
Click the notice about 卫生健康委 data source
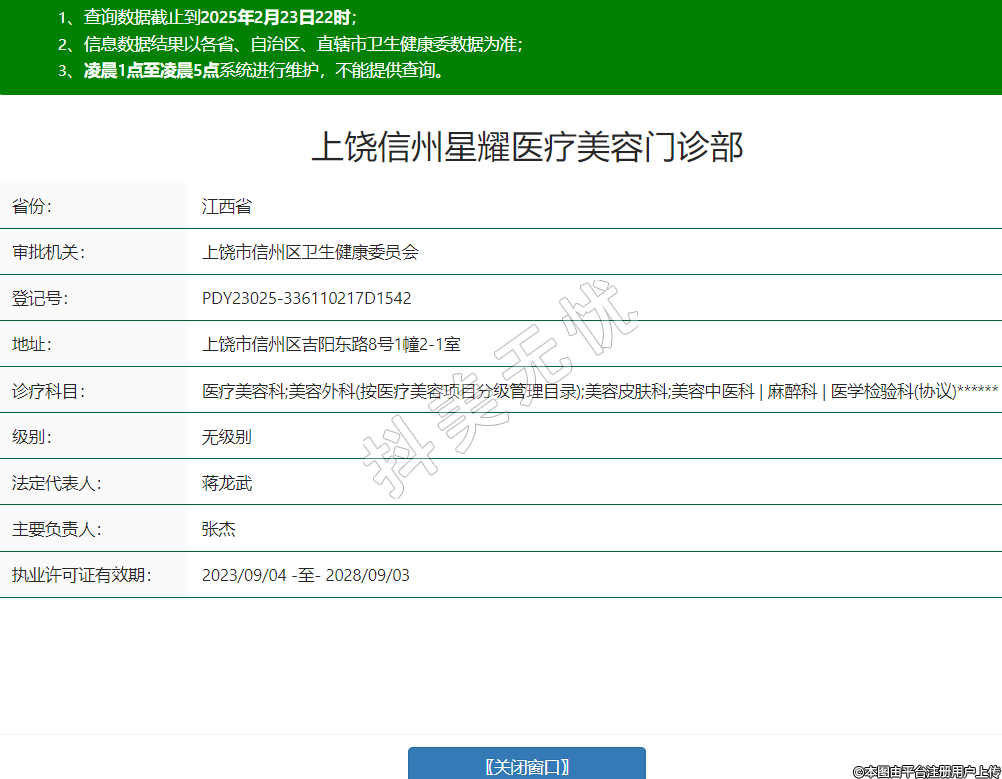click(x=290, y=44)
